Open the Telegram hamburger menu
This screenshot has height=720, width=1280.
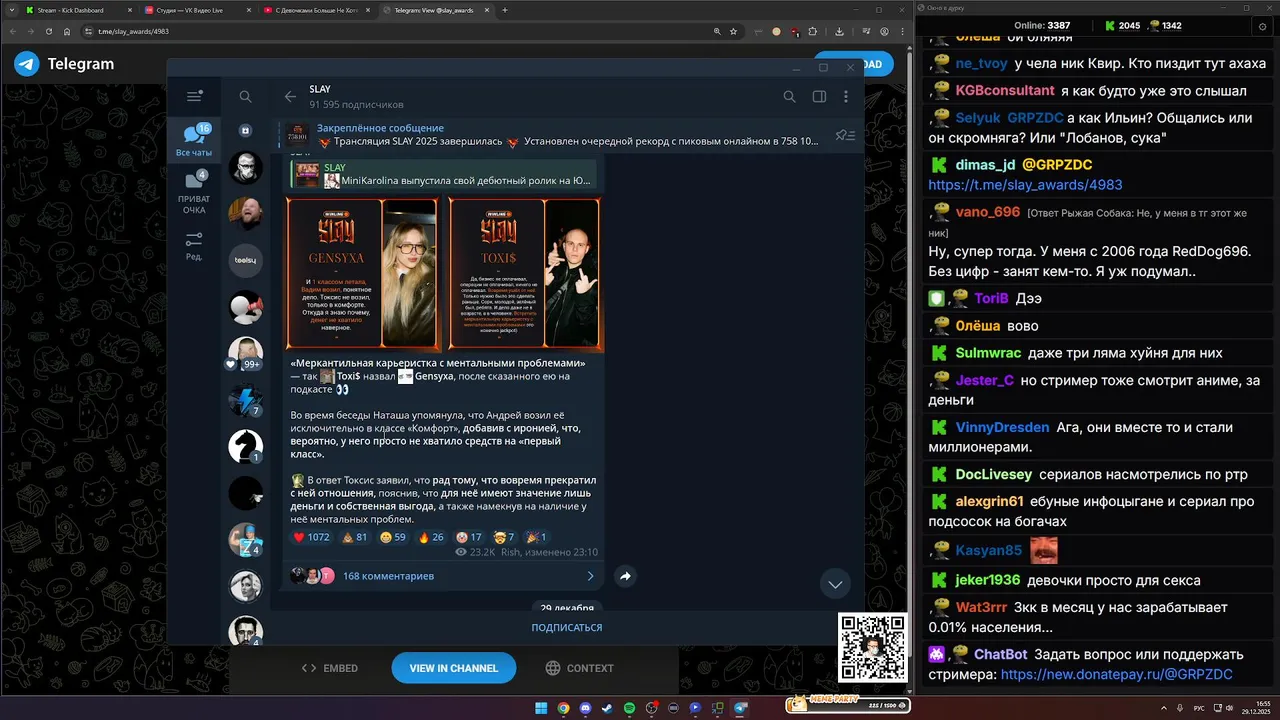pos(194,96)
